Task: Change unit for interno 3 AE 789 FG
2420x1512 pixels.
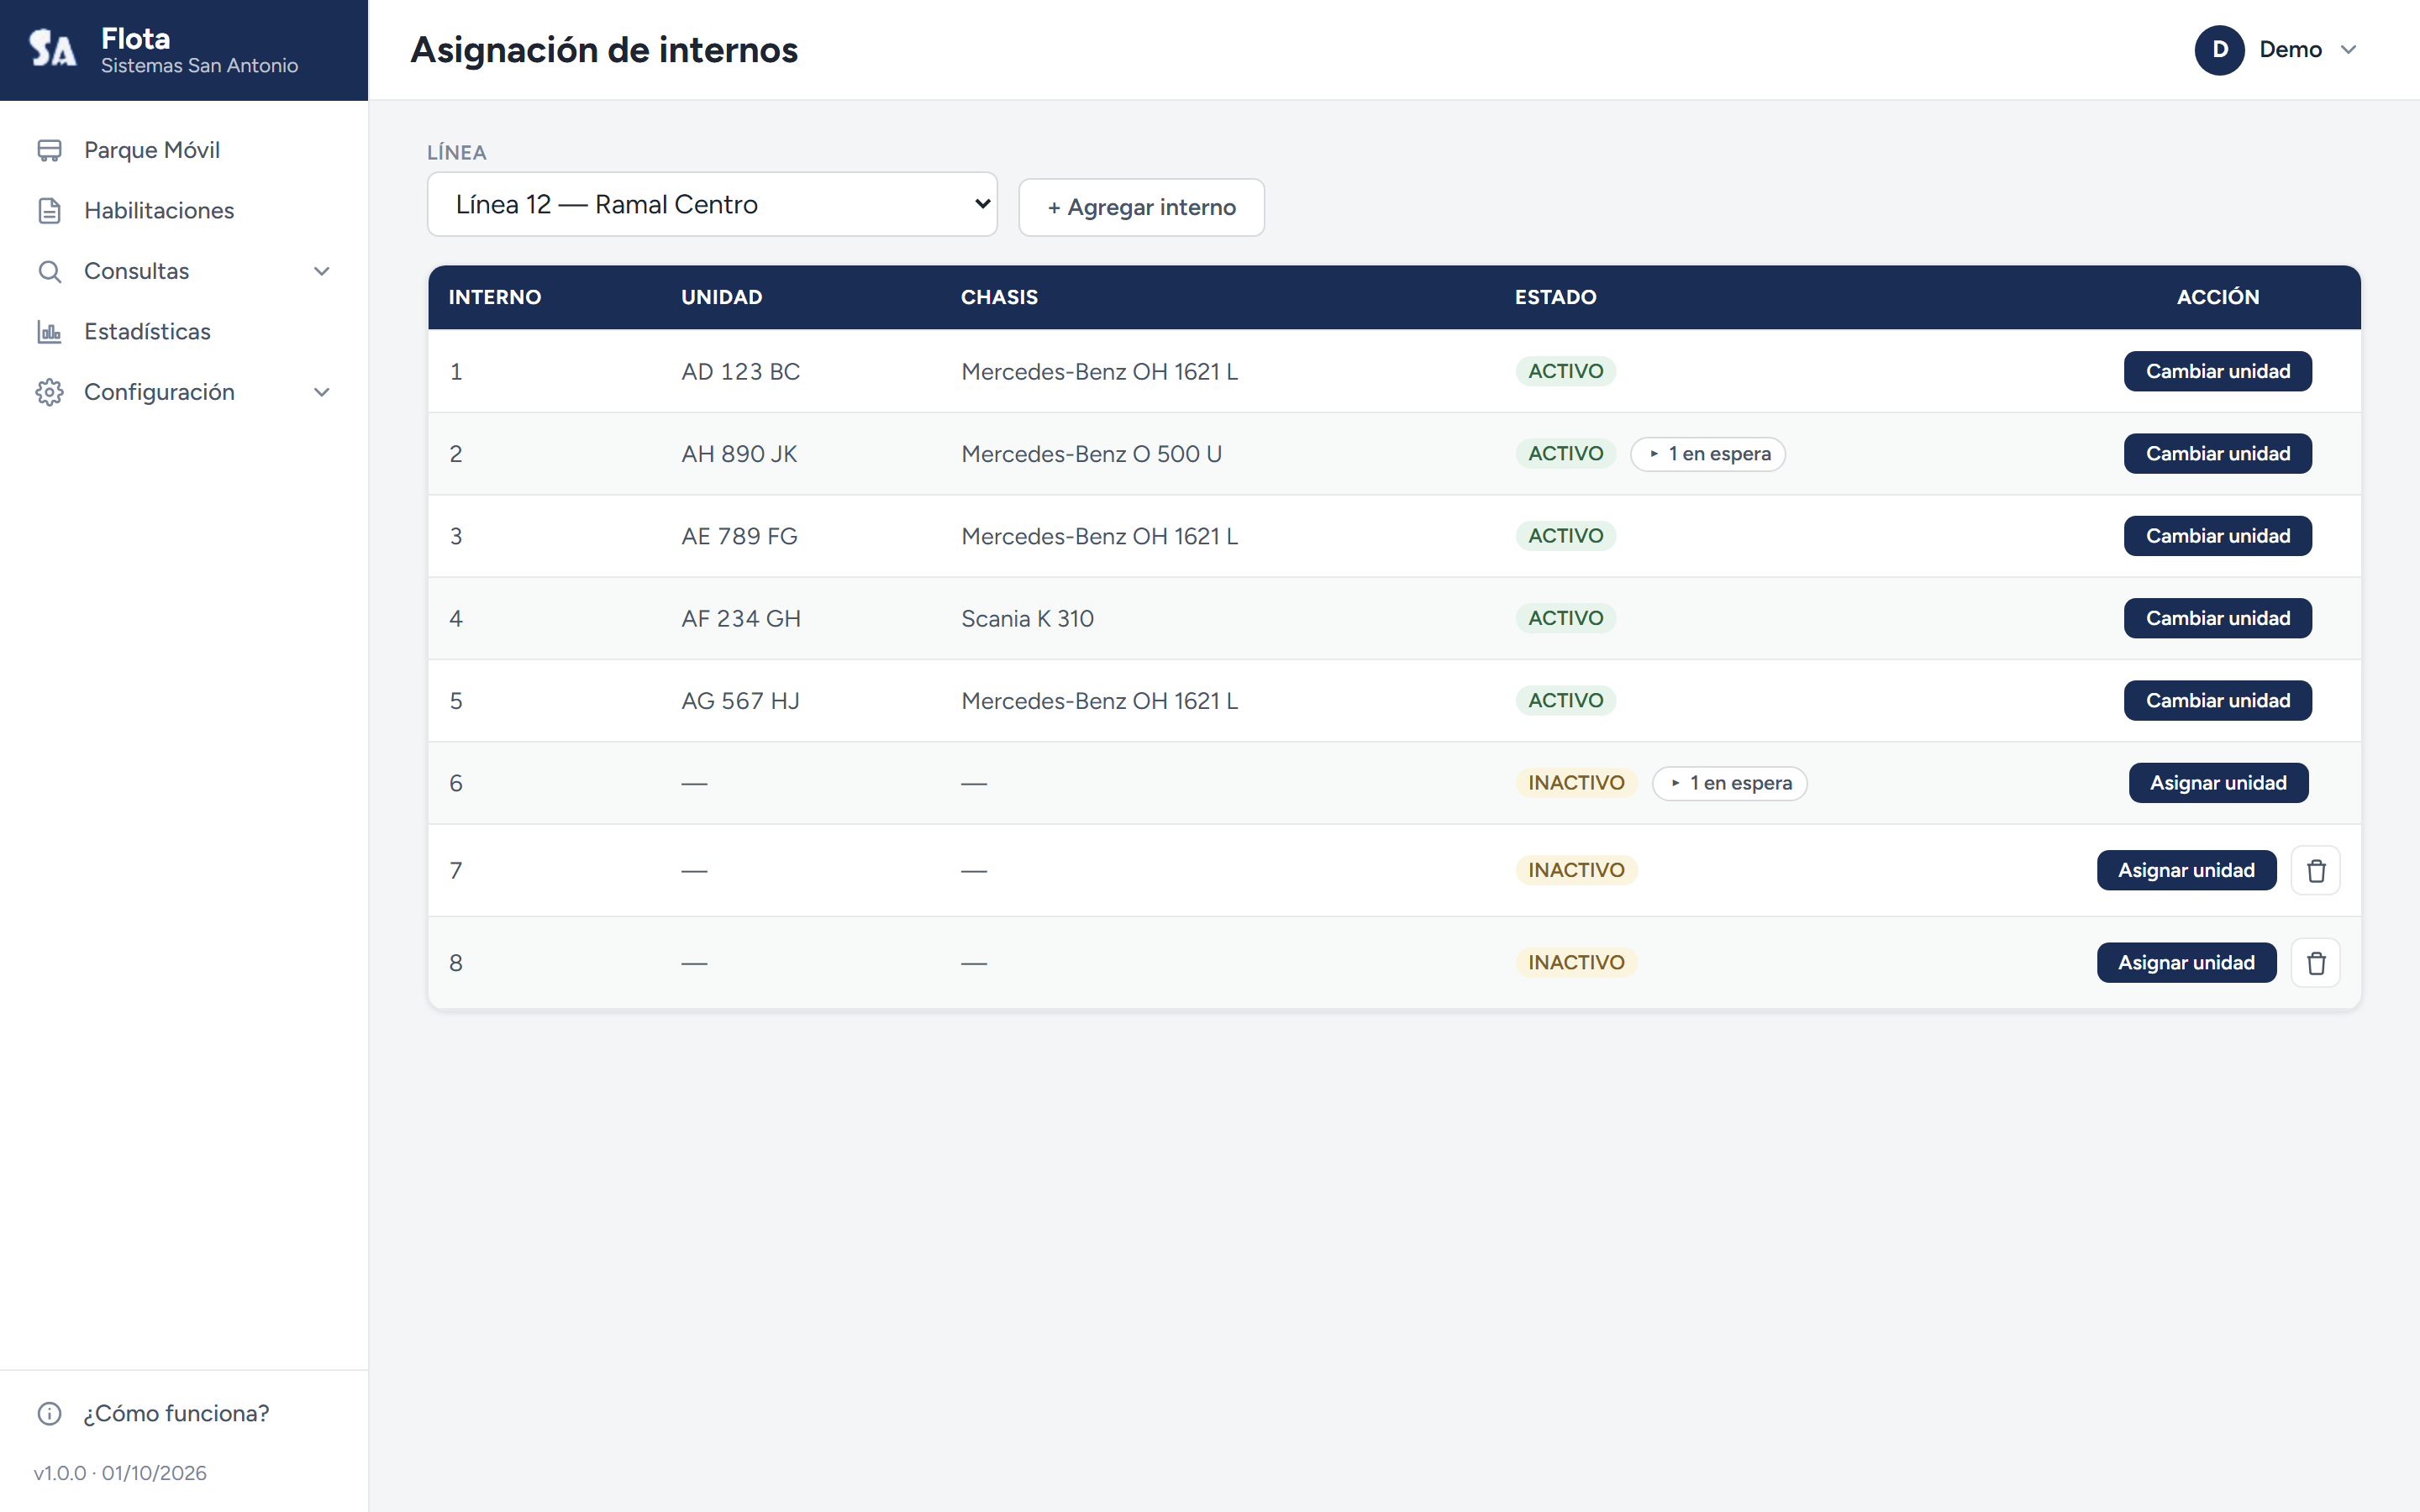Action: click(2218, 536)
